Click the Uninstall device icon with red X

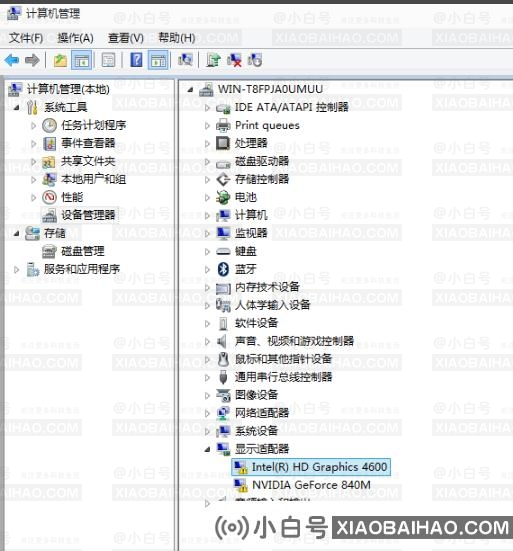(x=234, y=60)
